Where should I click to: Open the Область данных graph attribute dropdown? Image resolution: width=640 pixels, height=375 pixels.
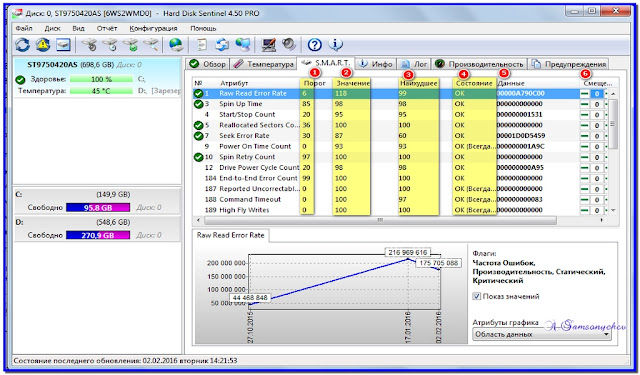[x=542, y=334]
